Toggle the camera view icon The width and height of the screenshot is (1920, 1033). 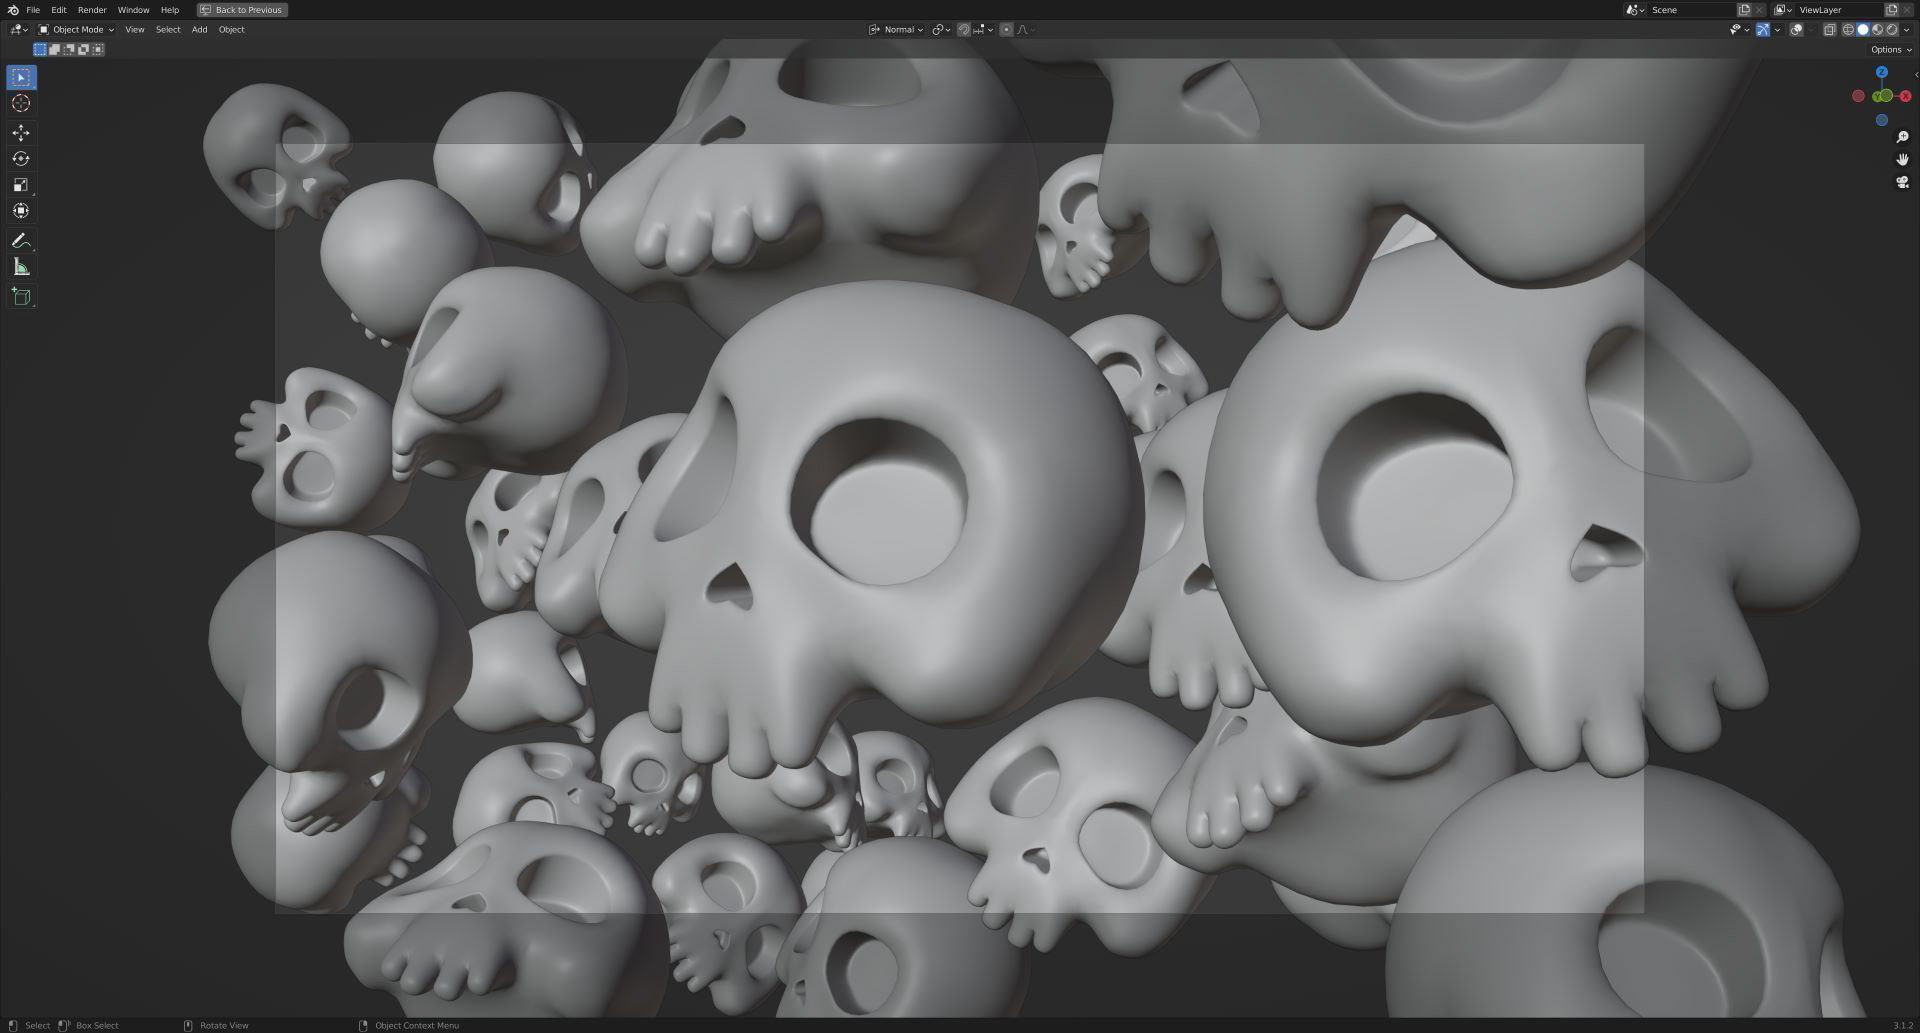[1902, 182]
